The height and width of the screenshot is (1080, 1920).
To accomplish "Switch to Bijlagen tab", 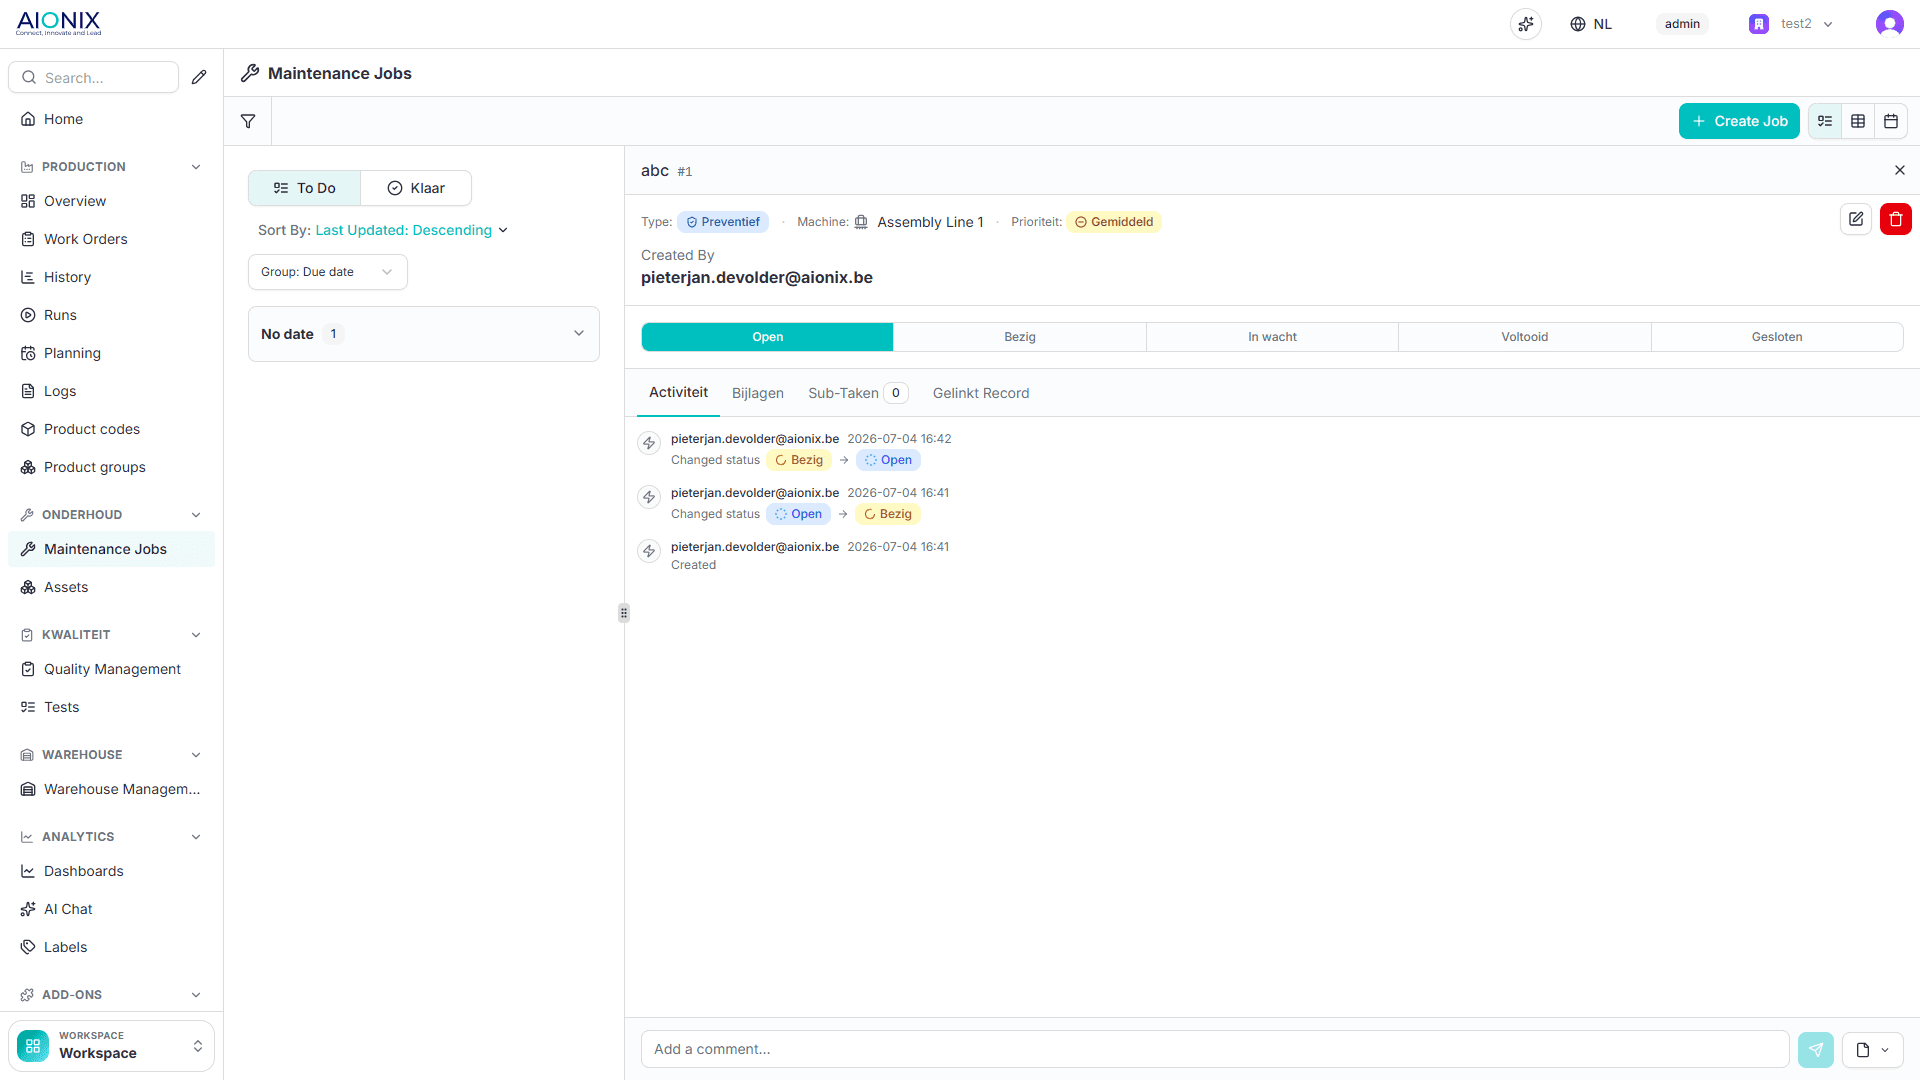I will coord(758,393).
